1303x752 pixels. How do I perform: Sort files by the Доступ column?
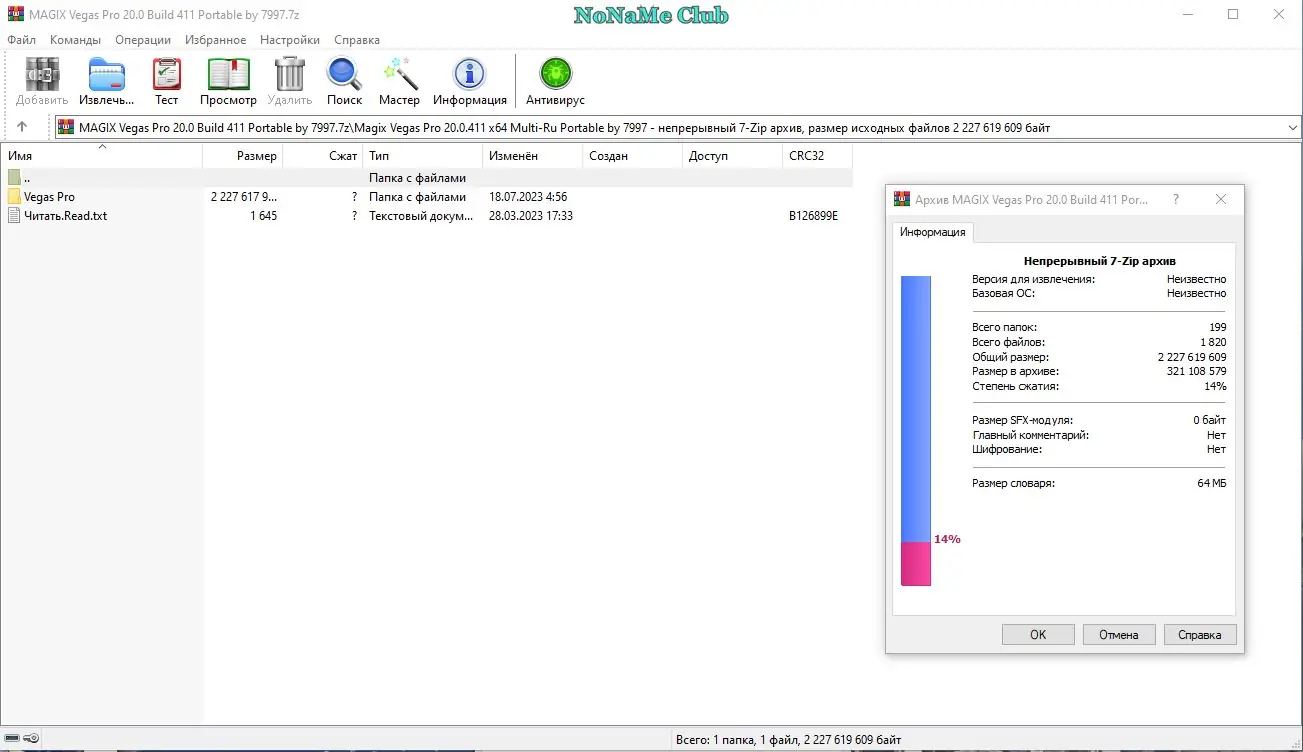733,156
